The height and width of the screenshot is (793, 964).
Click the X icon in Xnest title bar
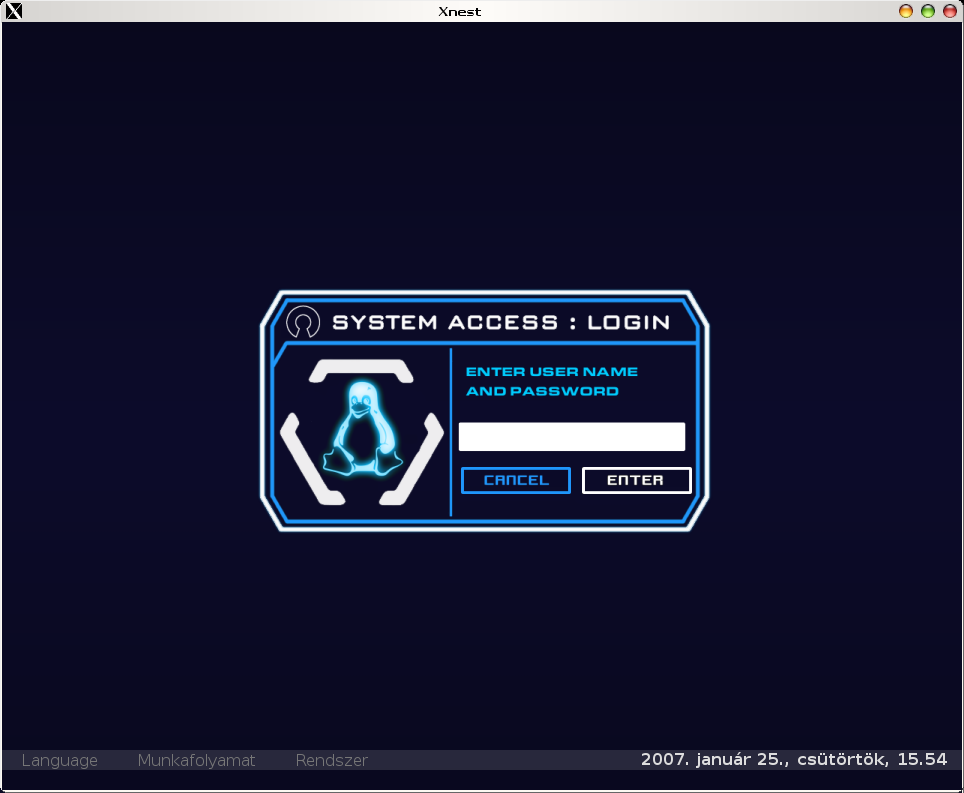(14, 11)
